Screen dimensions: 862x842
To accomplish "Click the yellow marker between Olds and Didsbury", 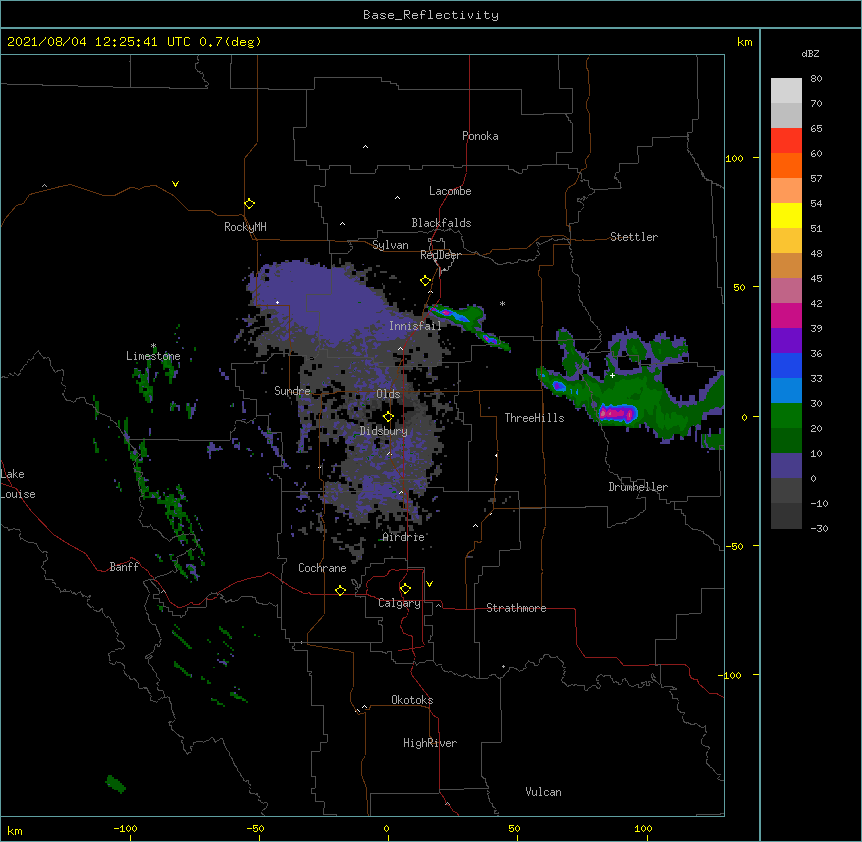I will click(x=388, y=416).
